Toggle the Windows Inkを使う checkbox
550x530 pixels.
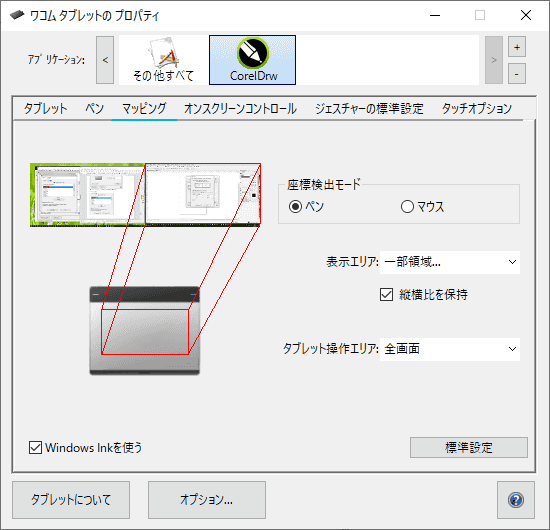[35, 448]
